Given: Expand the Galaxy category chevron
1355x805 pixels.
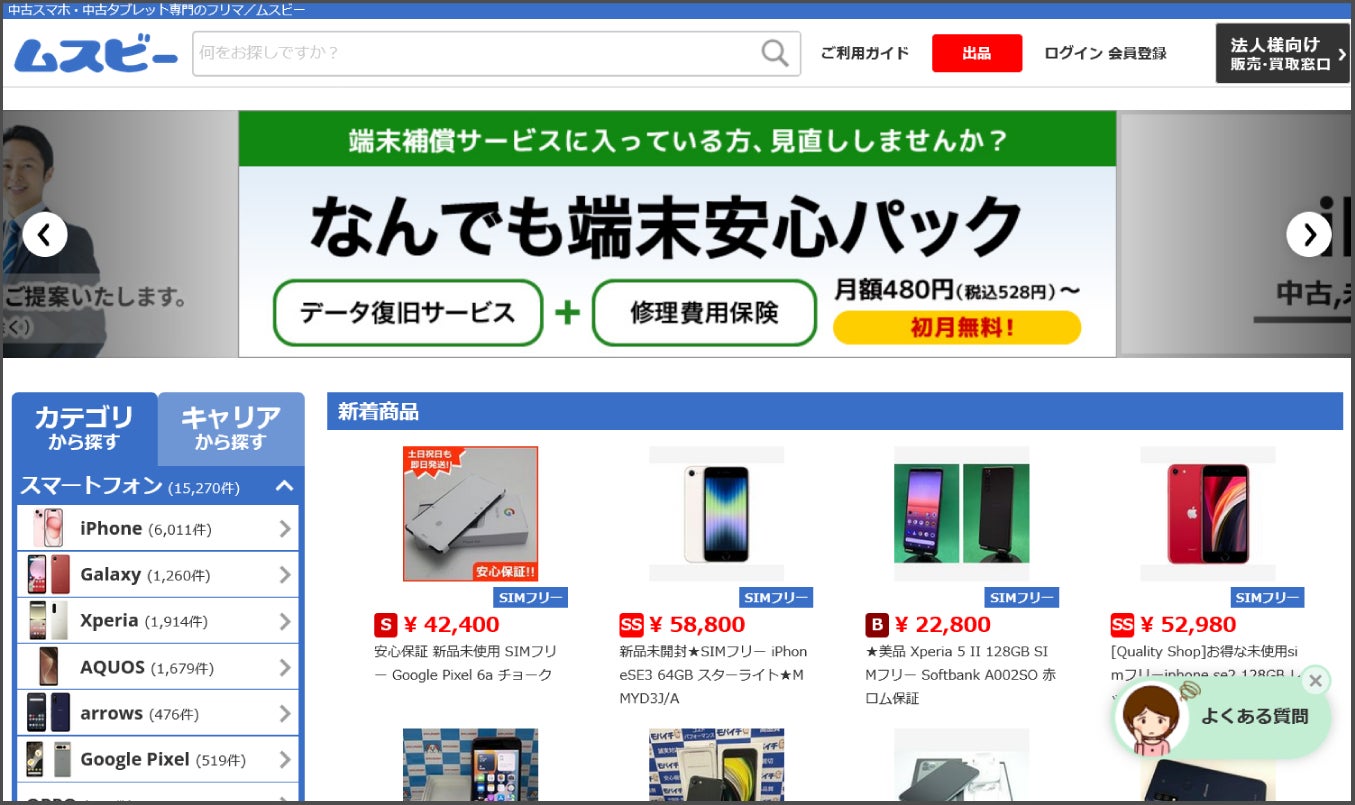Looking at the screenshot, I should pyautogui.click(x=285, y=575).
